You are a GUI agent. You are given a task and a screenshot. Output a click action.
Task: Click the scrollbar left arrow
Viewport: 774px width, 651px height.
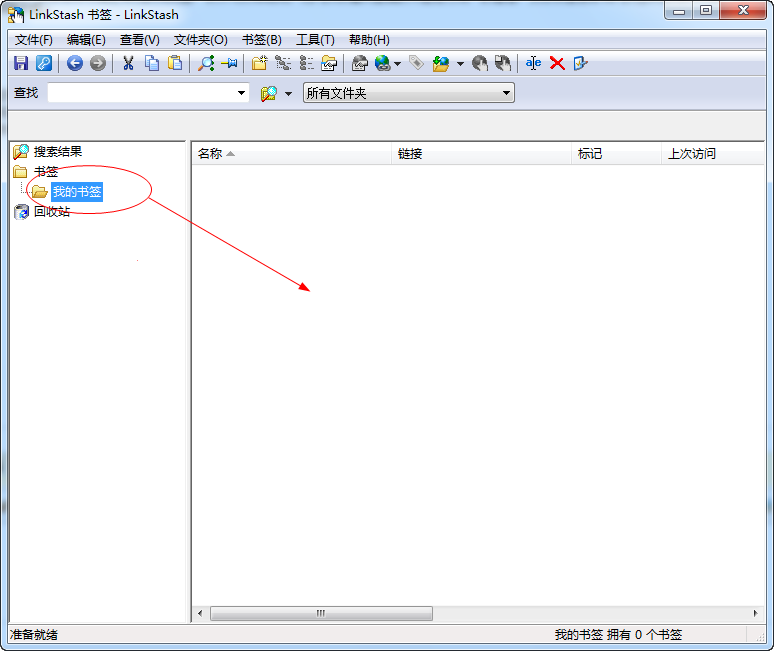[x=200, y=613]
